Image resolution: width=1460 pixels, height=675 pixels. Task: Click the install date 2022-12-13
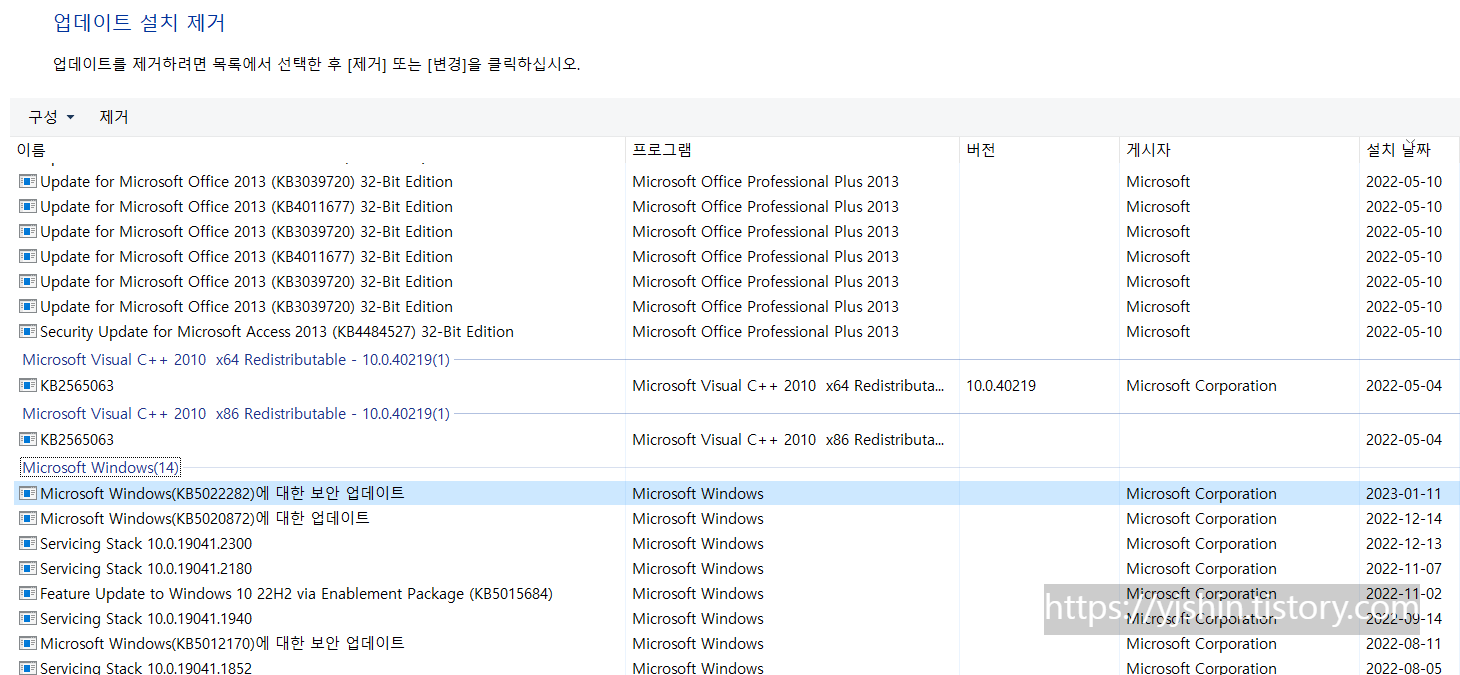click(x=1404, y=544)
